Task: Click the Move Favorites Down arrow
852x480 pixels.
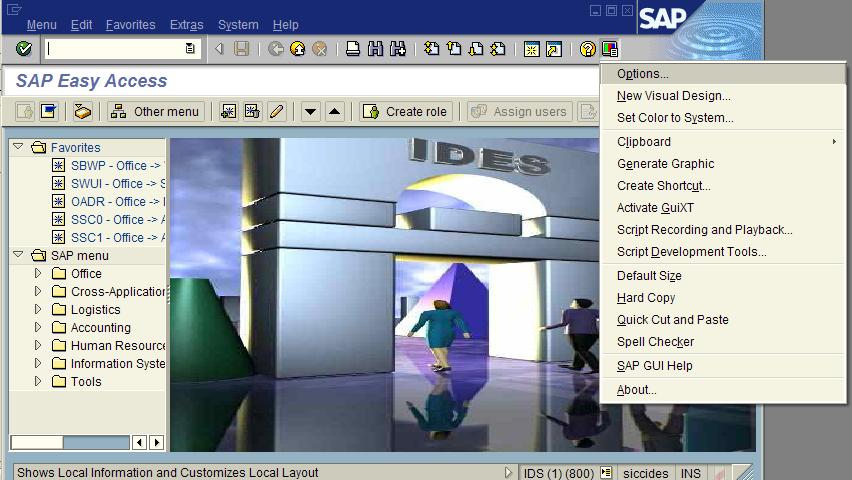Action: tap(310, 111)
